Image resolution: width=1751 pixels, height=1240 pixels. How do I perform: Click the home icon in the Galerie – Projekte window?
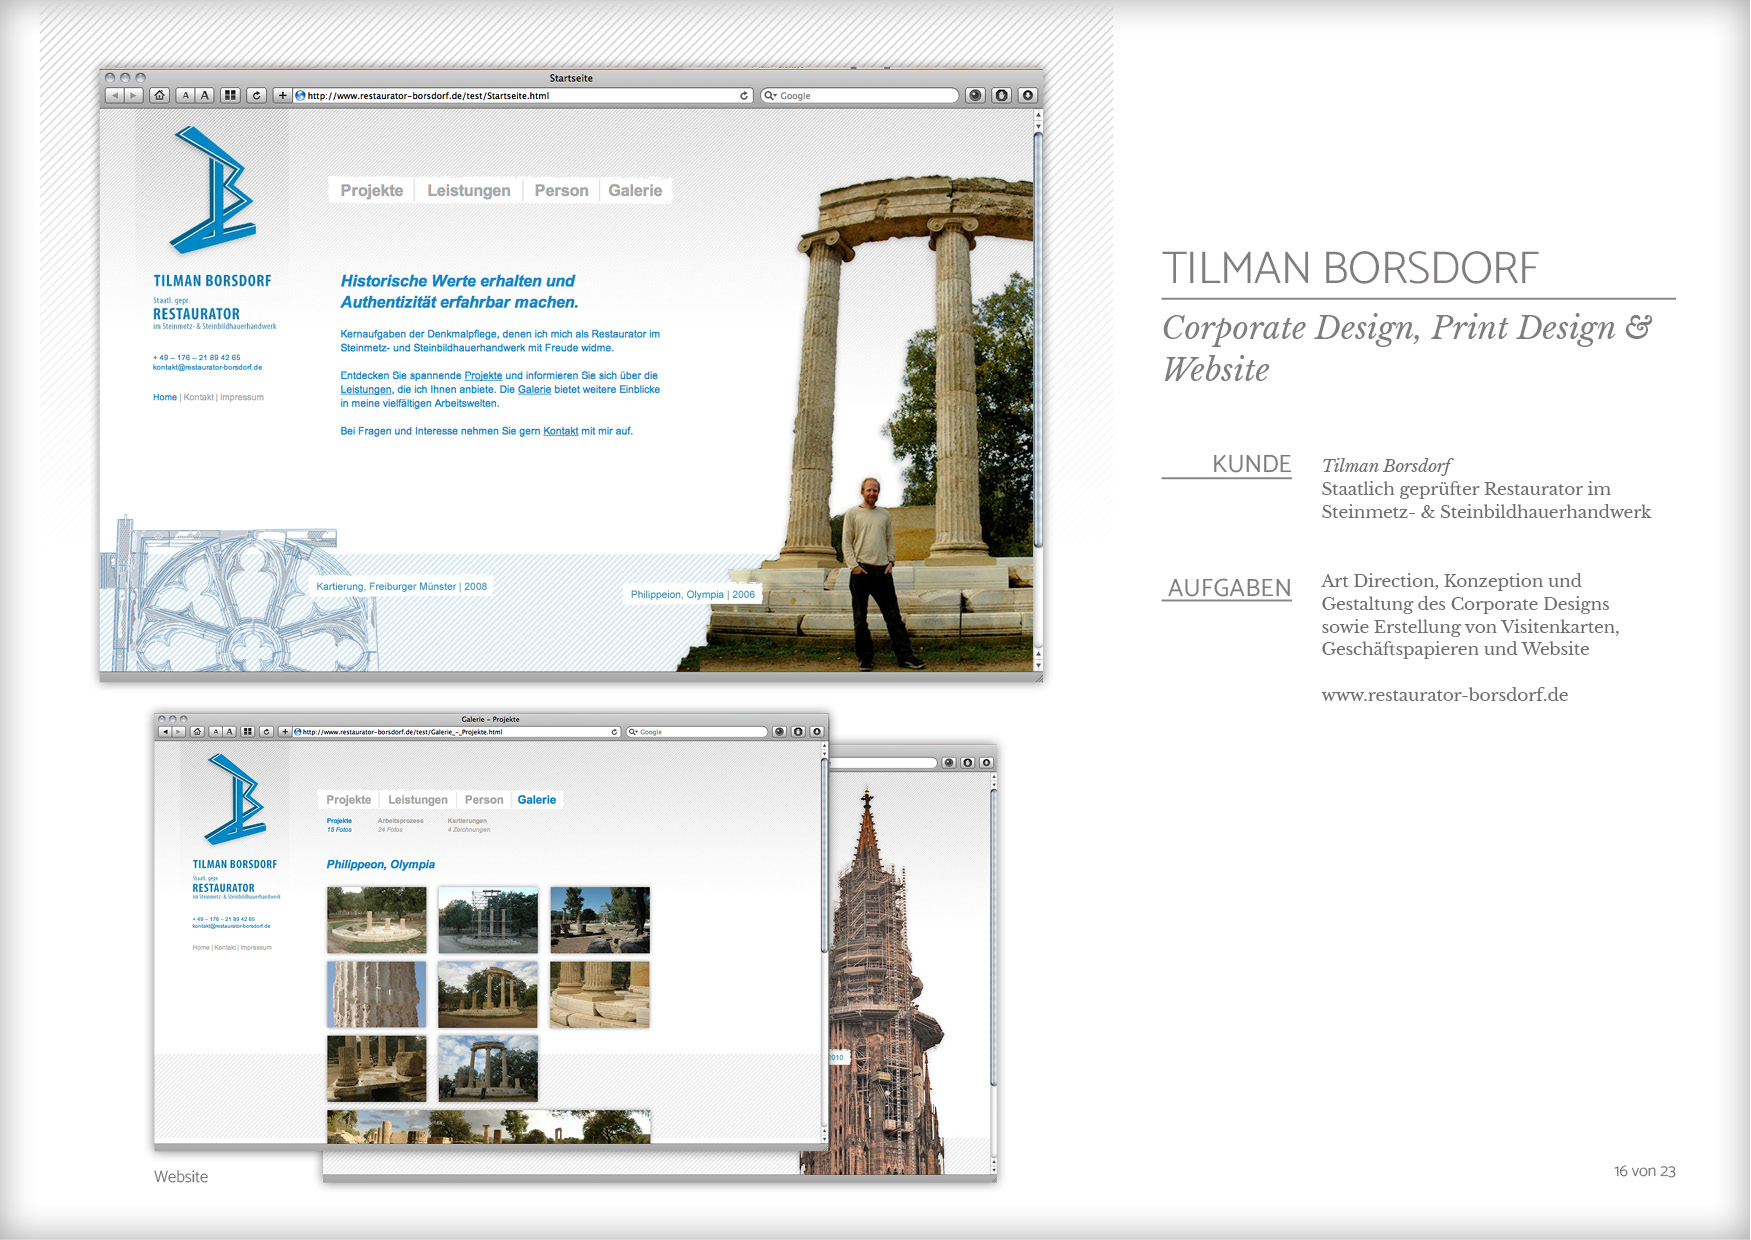pos(197,732)
